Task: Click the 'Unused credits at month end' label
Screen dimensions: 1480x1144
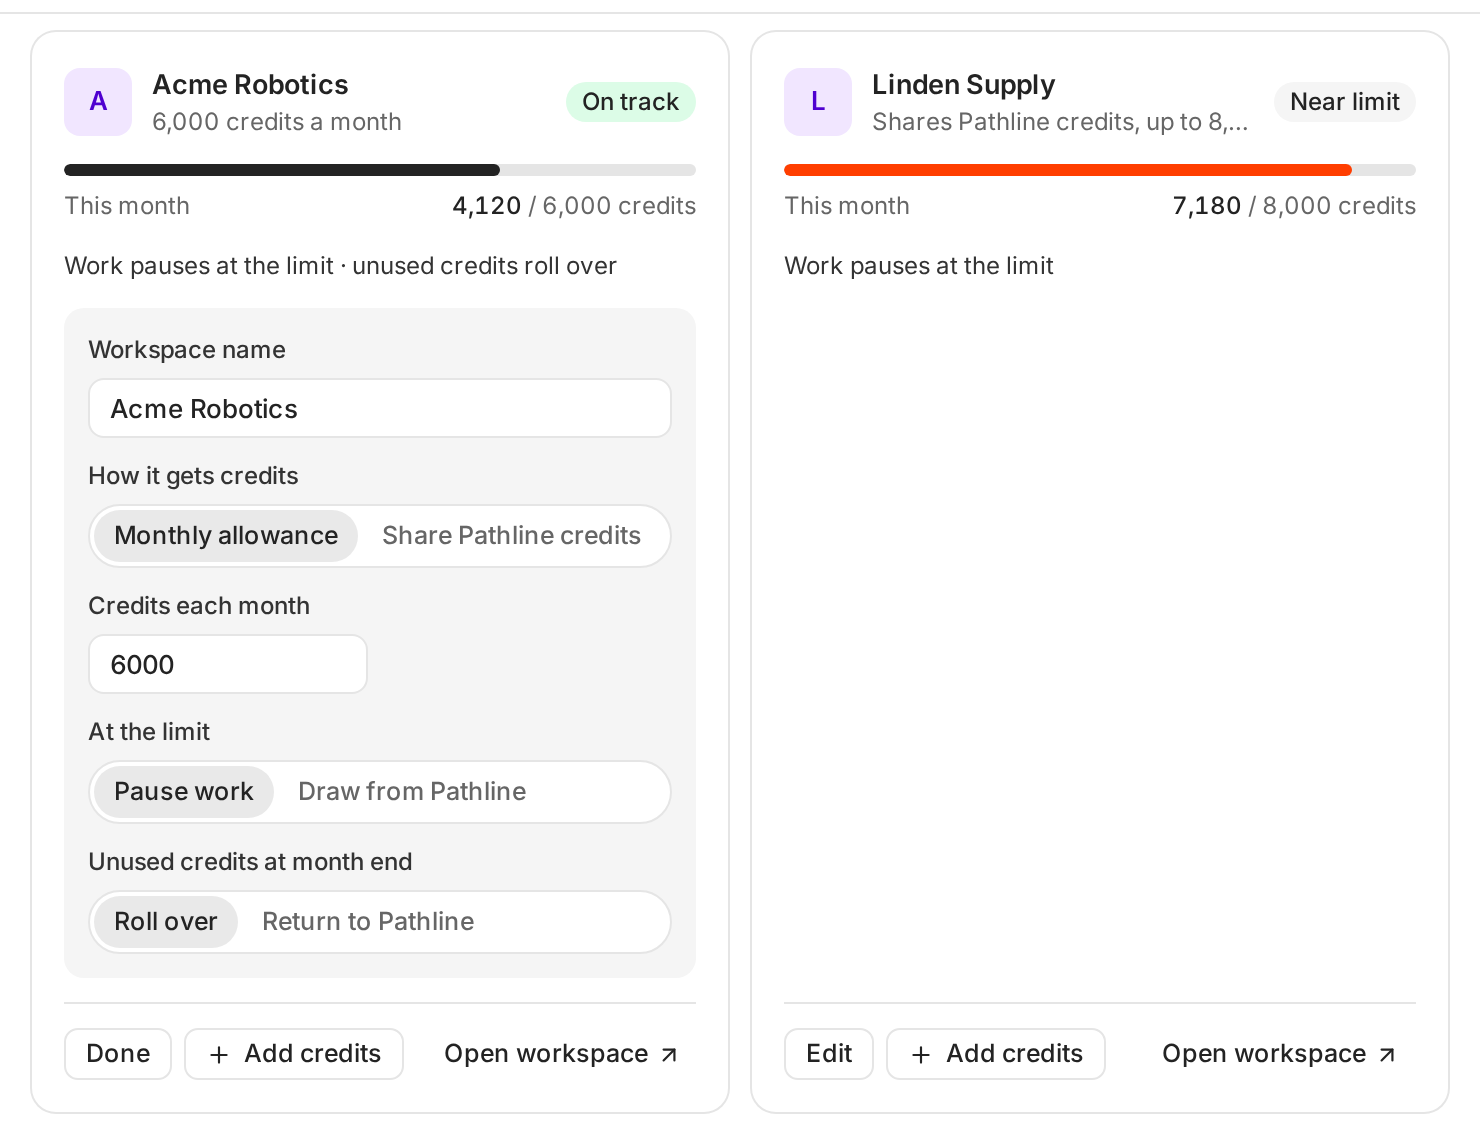Action: [250, 862]
